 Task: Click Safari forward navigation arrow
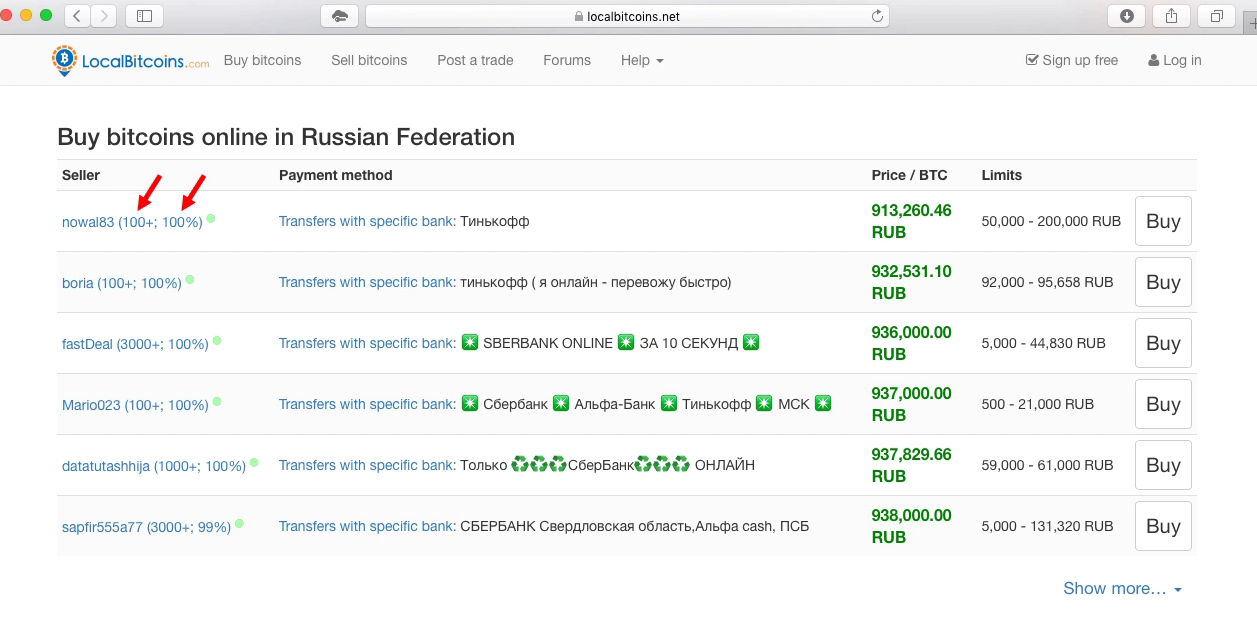pos(104,15)
